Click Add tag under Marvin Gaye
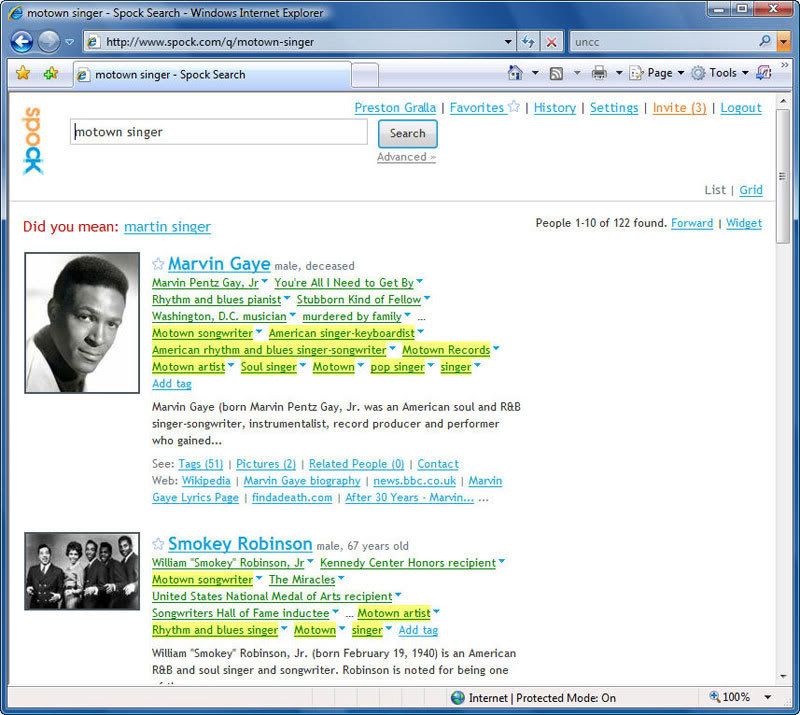 pos(171,384)
